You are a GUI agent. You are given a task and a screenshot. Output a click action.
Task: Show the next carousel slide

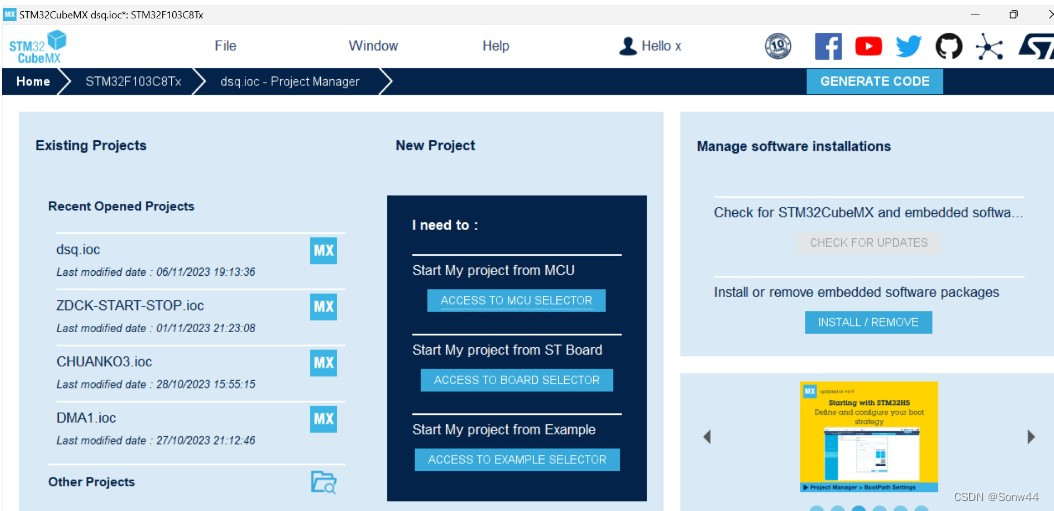tap(1031, 437)
